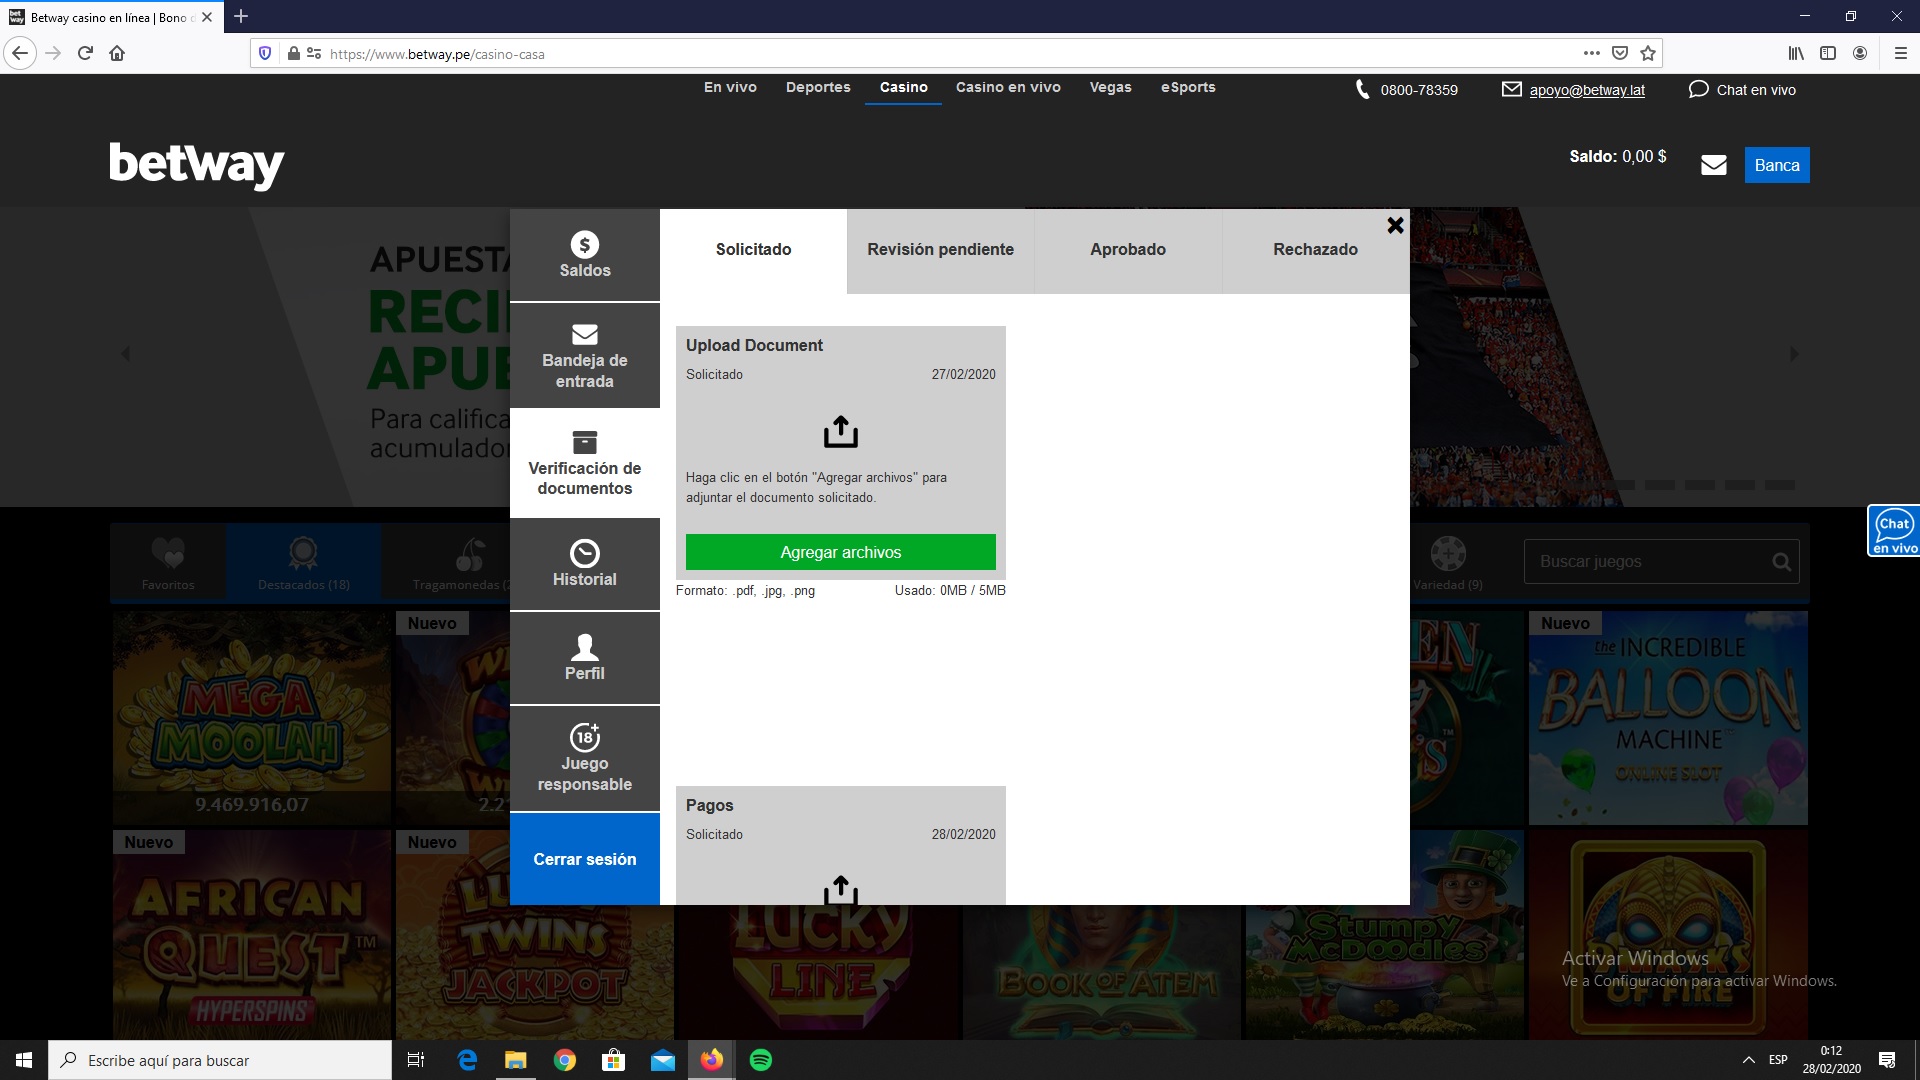Screen dimensions: 1920x1080
Task: Open the Mega Moolah game thumbnail
Action: [x=252, y=718]
